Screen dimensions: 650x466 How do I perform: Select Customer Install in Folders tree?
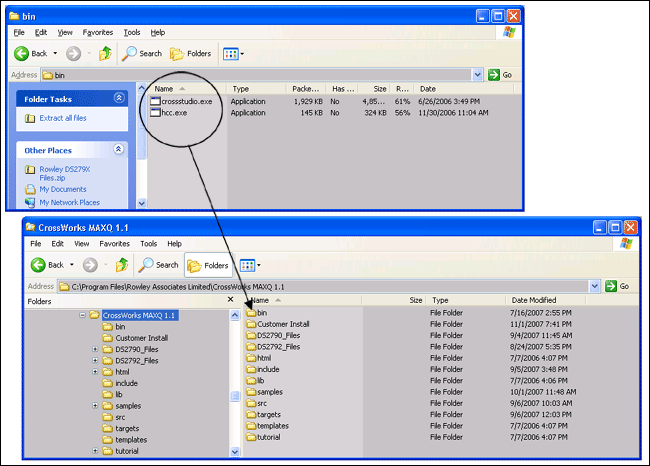tap(135, 338)
